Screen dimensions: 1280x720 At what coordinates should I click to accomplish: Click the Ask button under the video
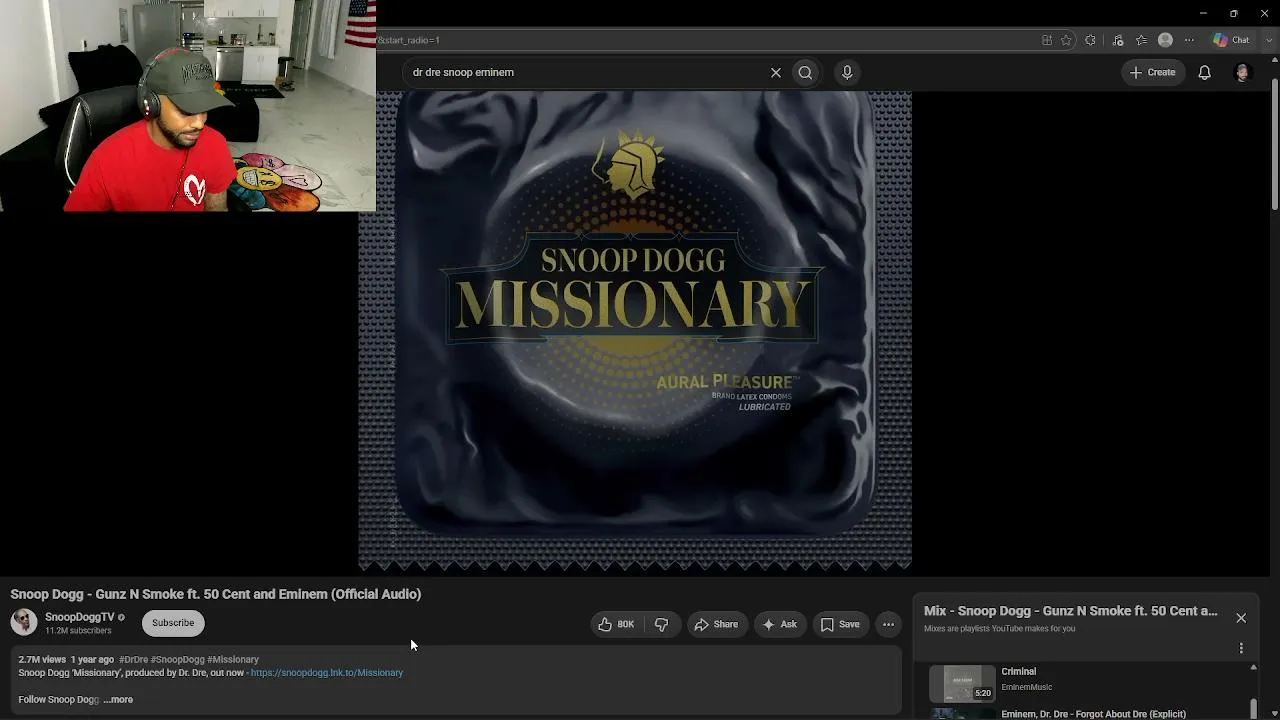(780, 624)
